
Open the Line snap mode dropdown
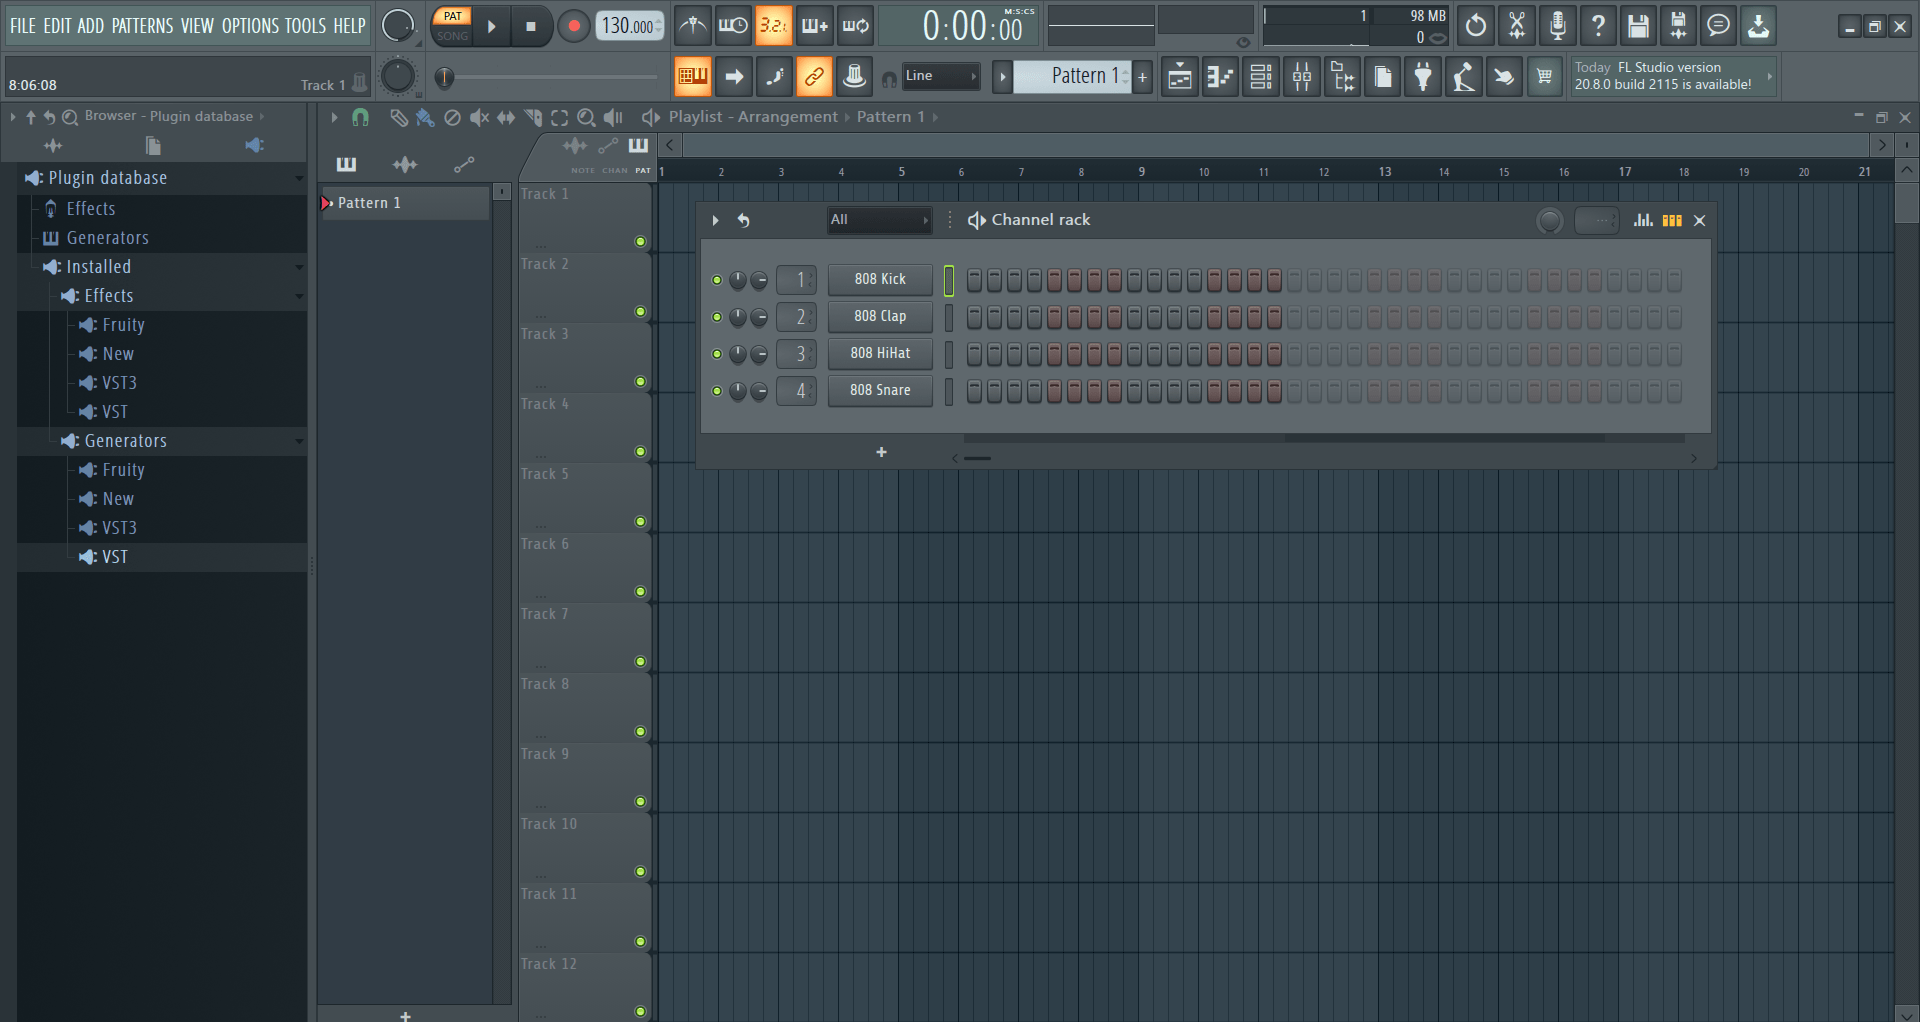coord(940,76)
